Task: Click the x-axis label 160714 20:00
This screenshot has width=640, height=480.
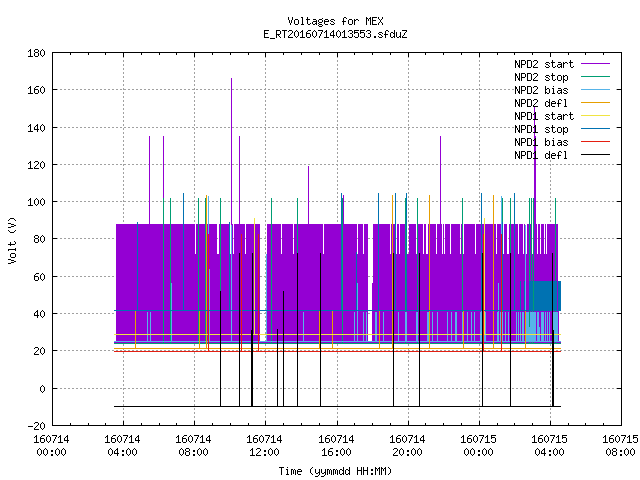Action: coord(407,446)
